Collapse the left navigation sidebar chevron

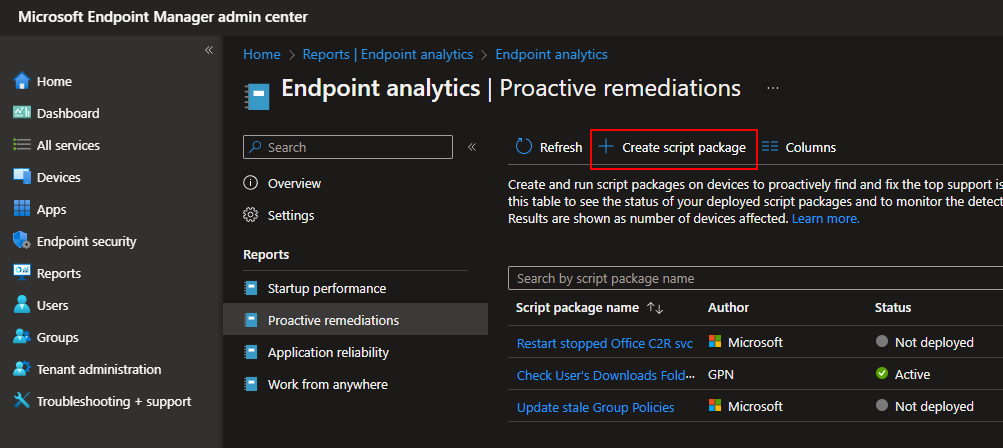coord(209,50)
